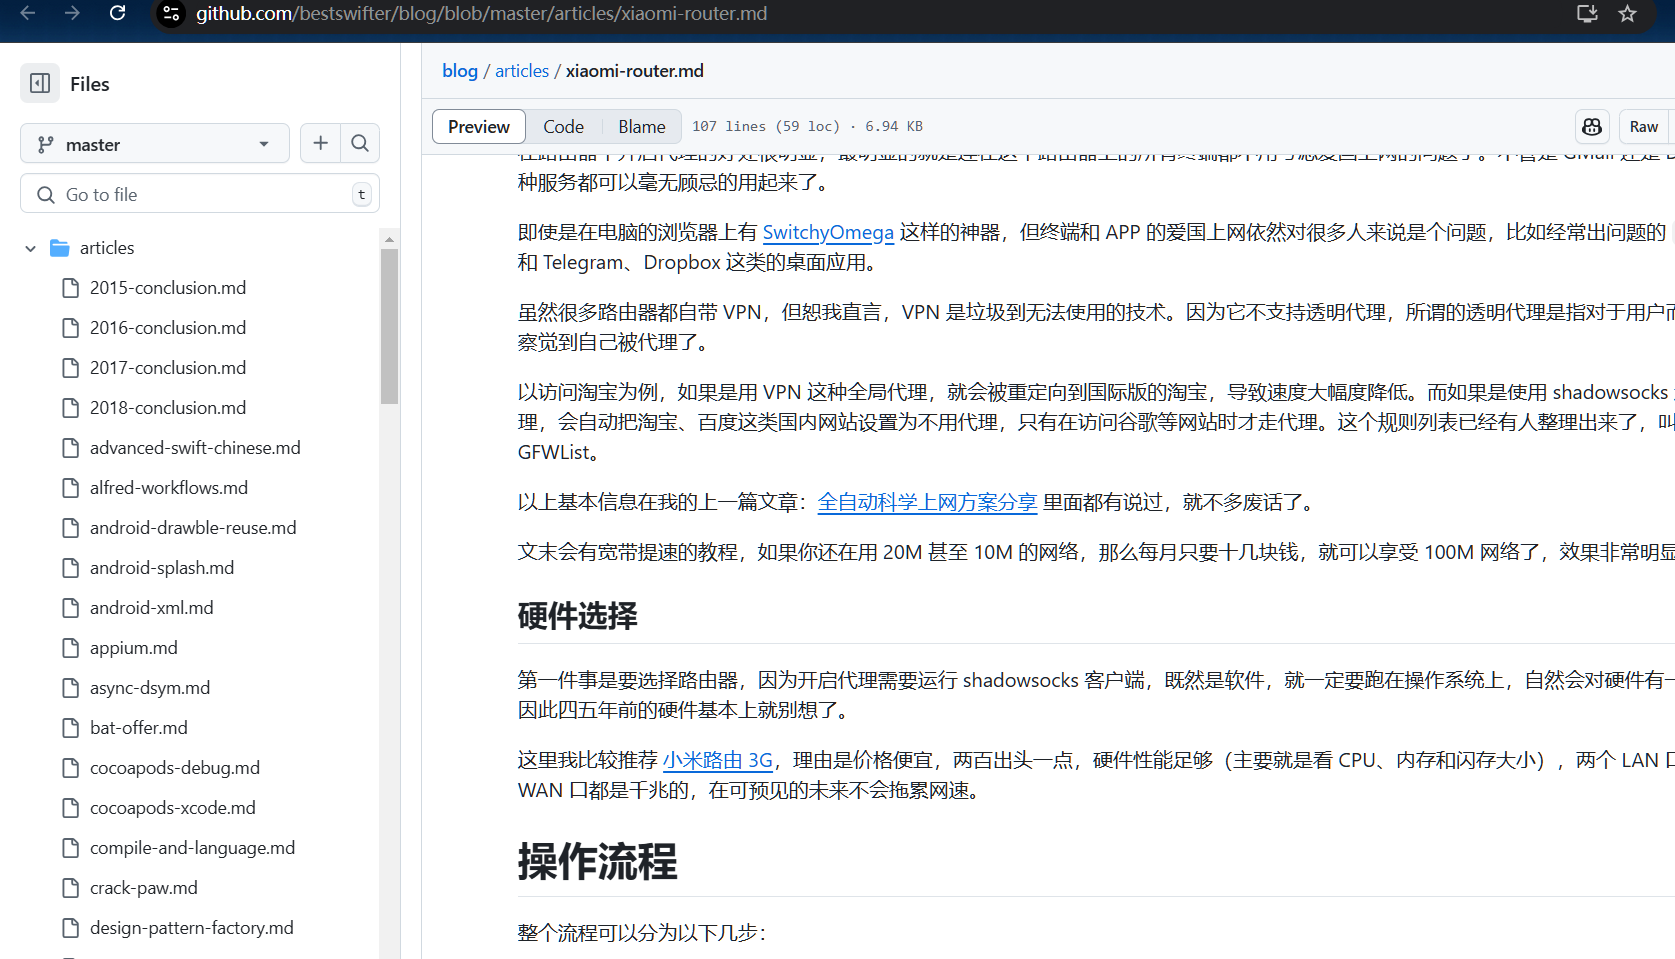
Task: Bookmark this page with star icon
Action: (1628, 13)
